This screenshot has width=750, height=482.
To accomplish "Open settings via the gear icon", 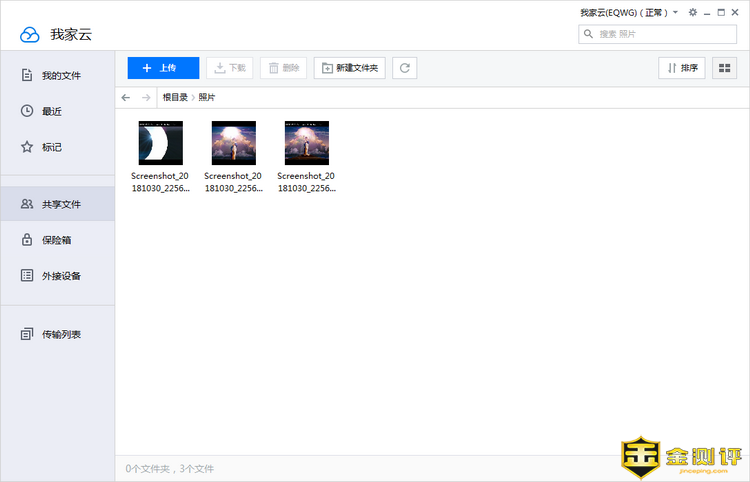I will point(692,13).
